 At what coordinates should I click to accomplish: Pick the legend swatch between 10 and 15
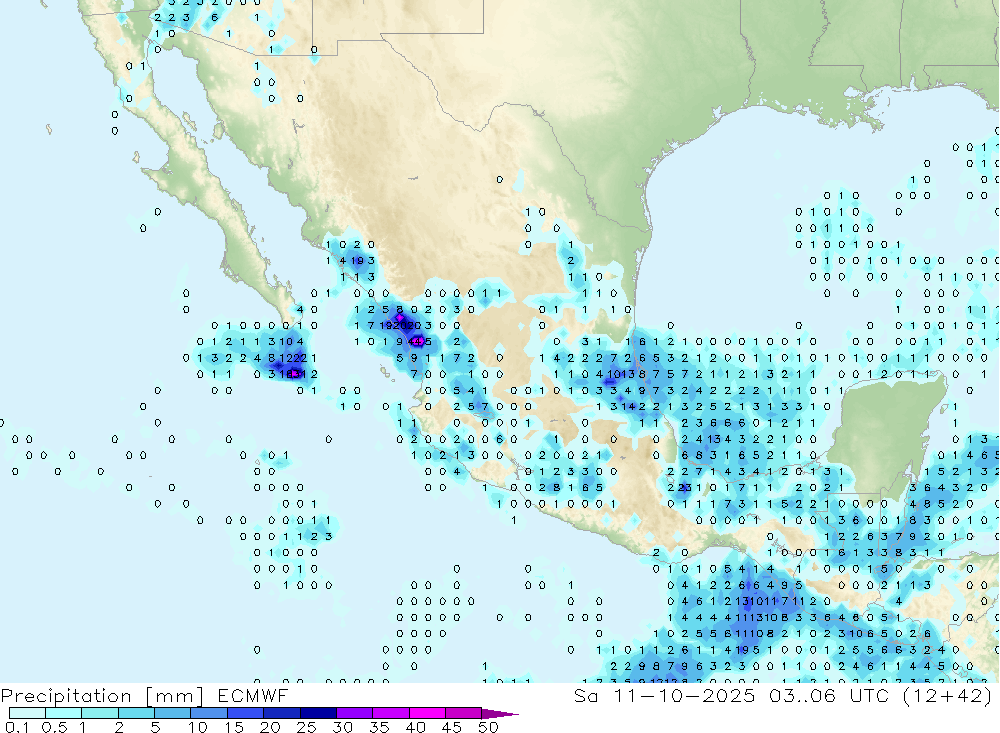pyautogui.click(x=209, y=713)
